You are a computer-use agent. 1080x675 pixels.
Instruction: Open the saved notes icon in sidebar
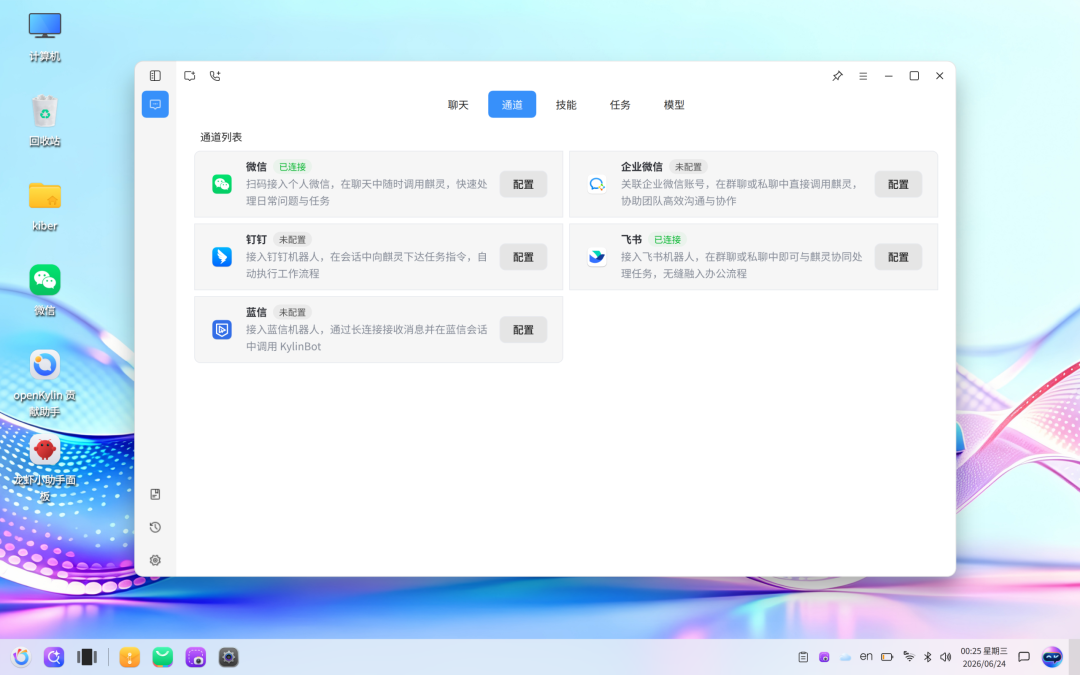[x=155, y=494]
